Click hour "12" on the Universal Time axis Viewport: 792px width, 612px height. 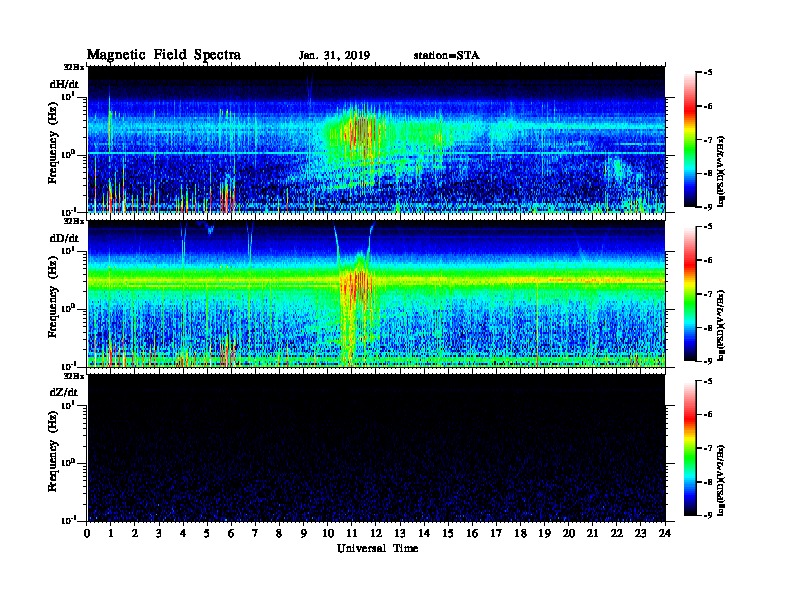[x=375, y=534]
